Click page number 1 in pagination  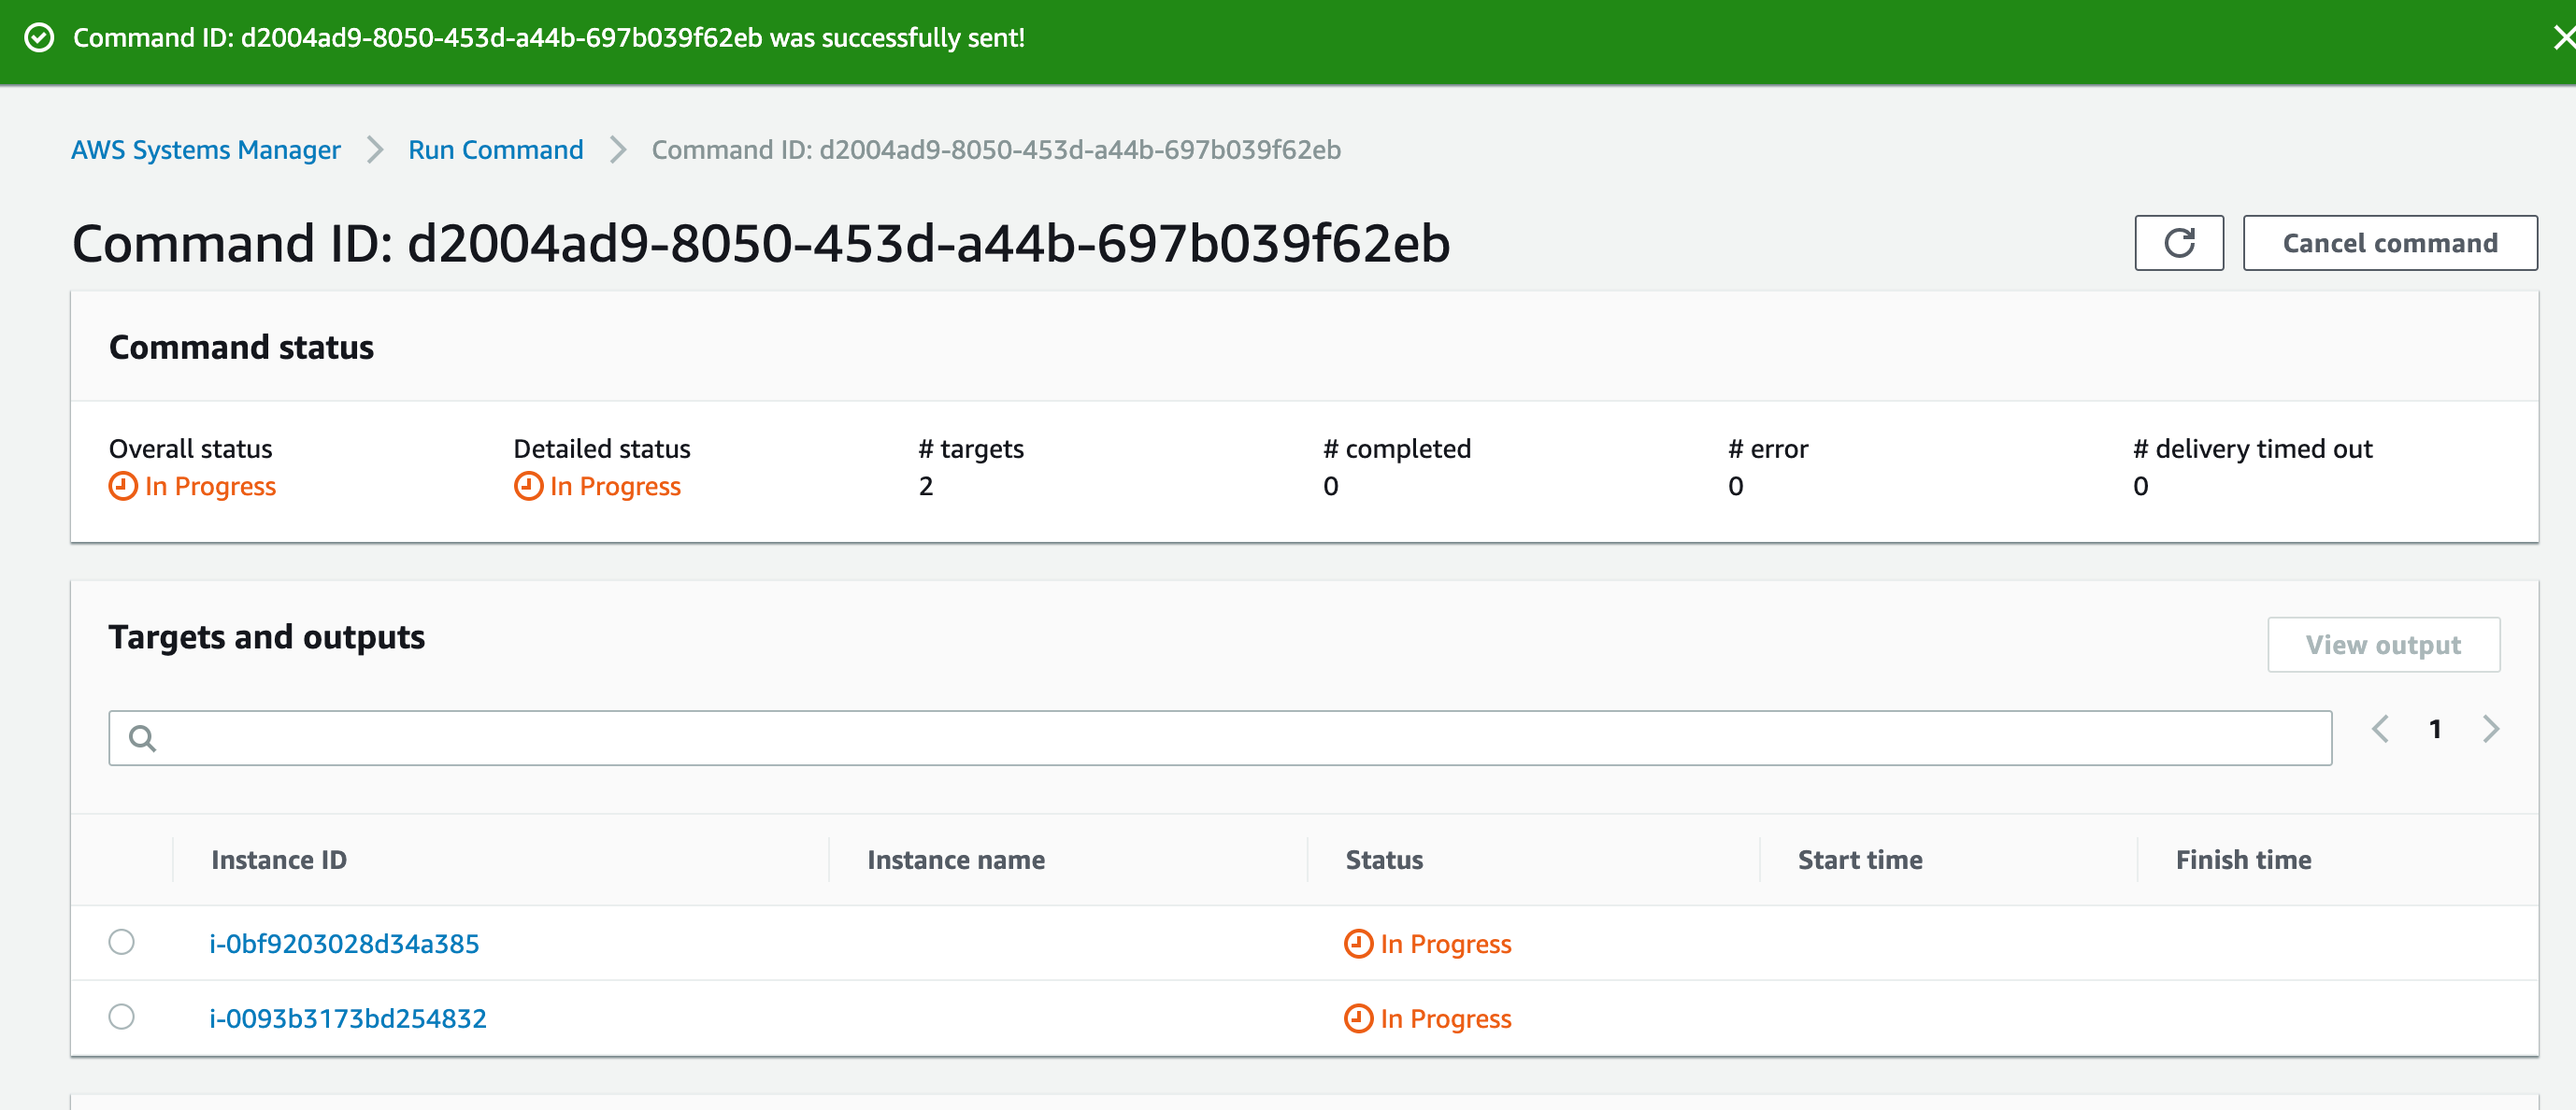pyautogui.click(x=2435, y=729)
